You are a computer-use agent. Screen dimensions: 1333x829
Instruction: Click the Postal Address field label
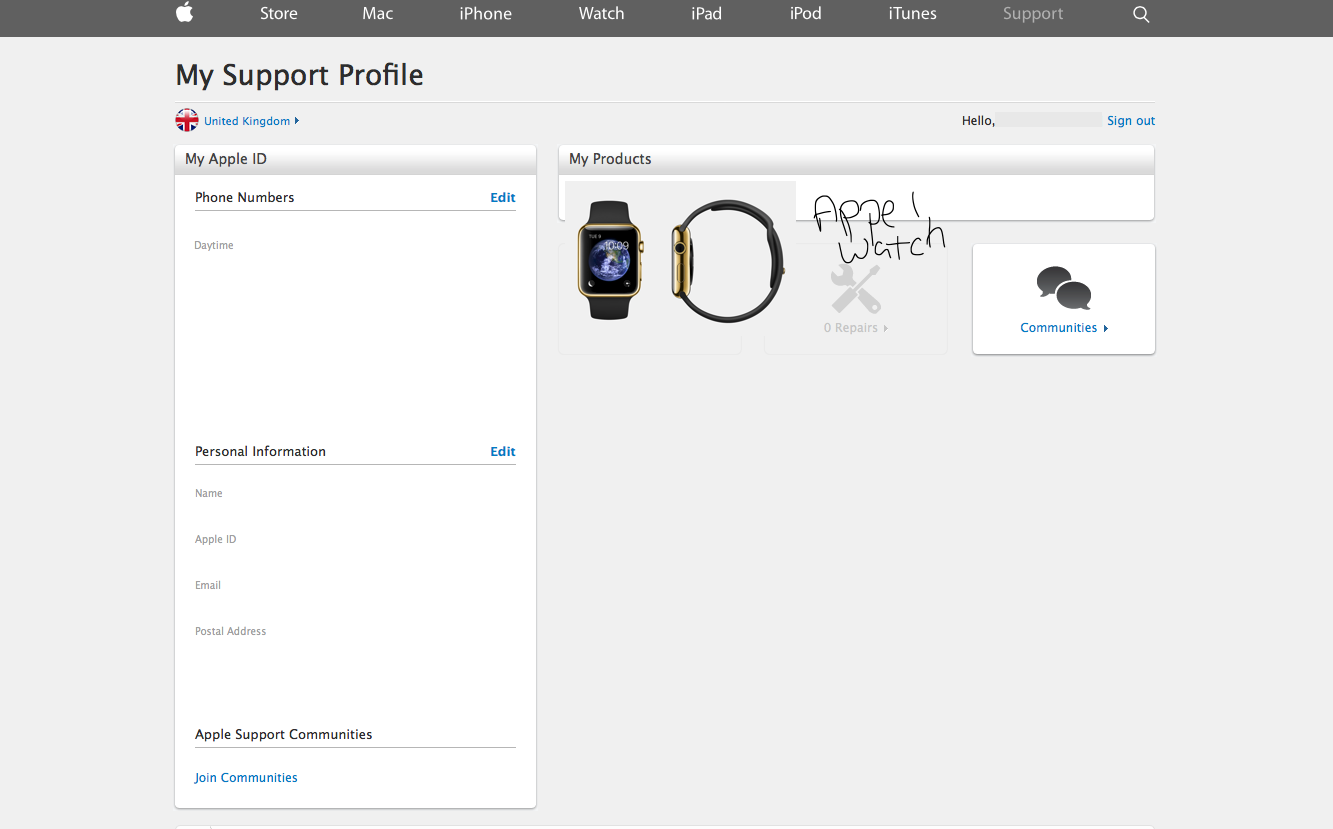tap(231, 631)
